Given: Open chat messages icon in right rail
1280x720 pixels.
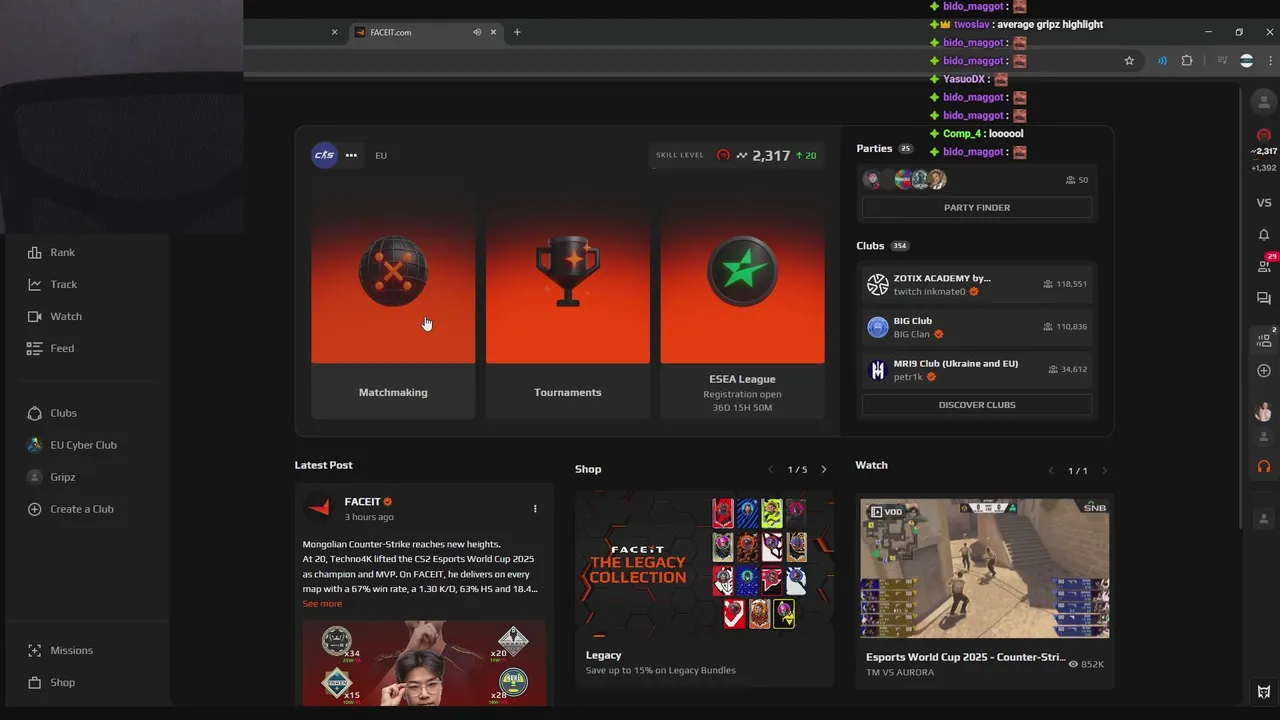Looking at the screenshot, I should click(x=1264, y=298).
